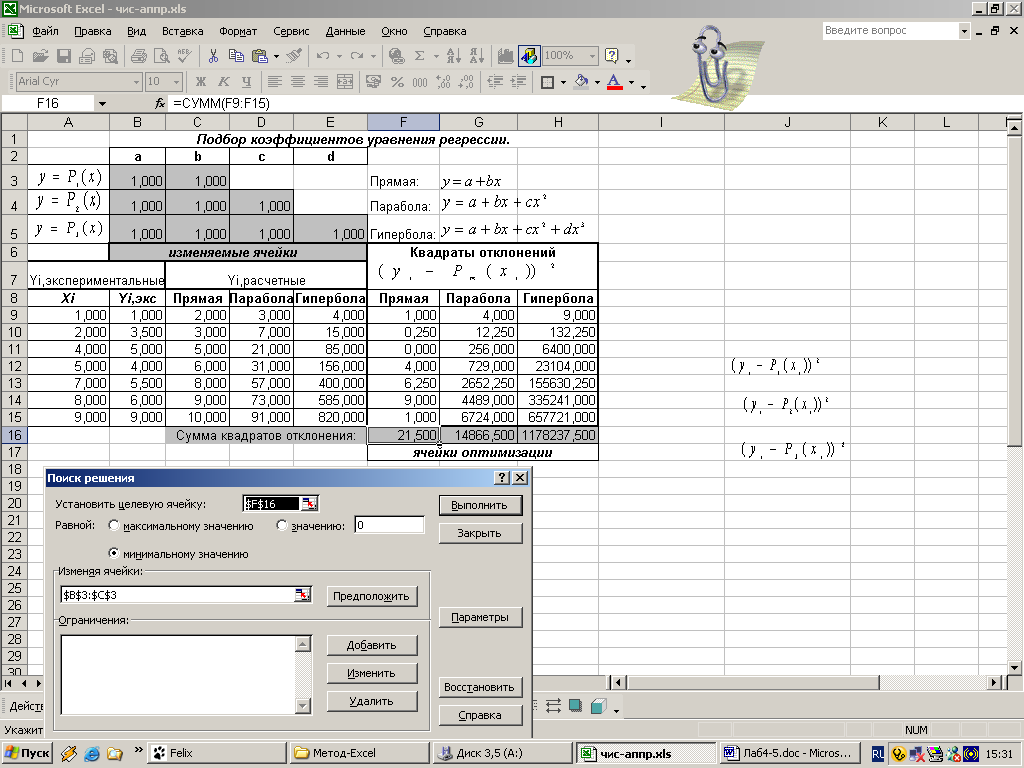Open the Сервис menu
Screen dimensions: 1024x768
pos(291,31)
